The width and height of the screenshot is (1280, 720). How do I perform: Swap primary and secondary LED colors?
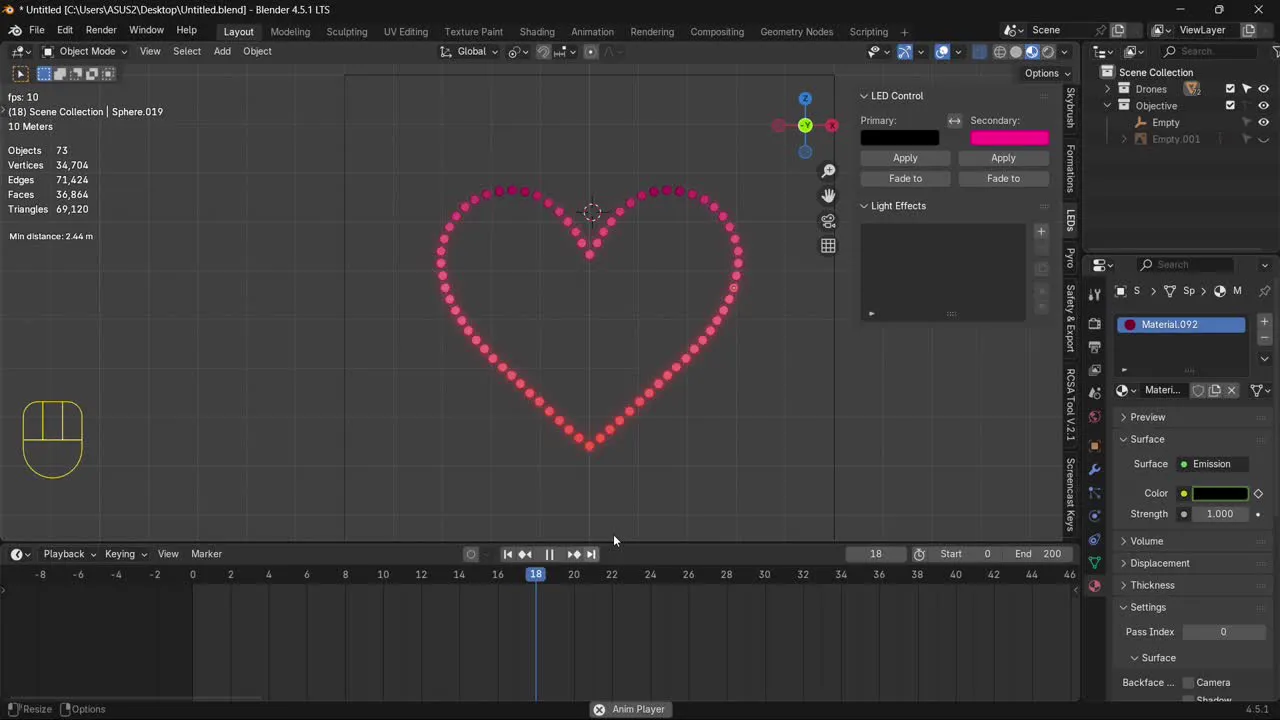coord(954,121)
